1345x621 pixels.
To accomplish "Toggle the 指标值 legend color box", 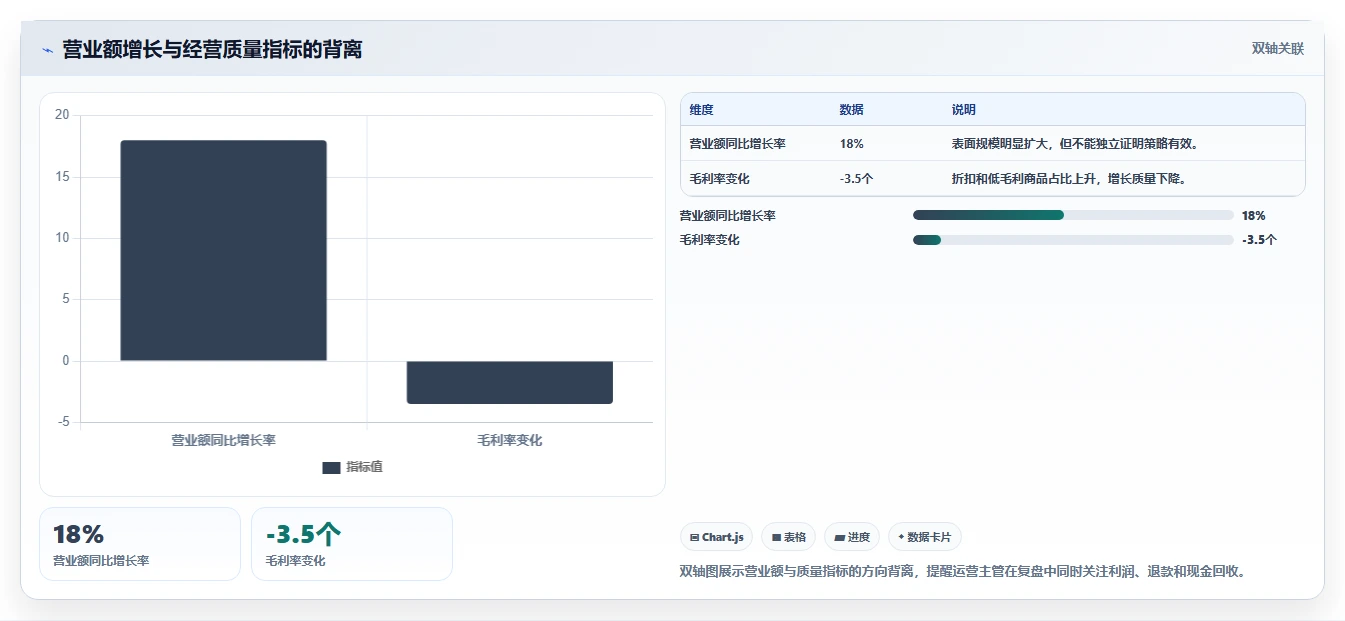I will [x=332, y=468].
